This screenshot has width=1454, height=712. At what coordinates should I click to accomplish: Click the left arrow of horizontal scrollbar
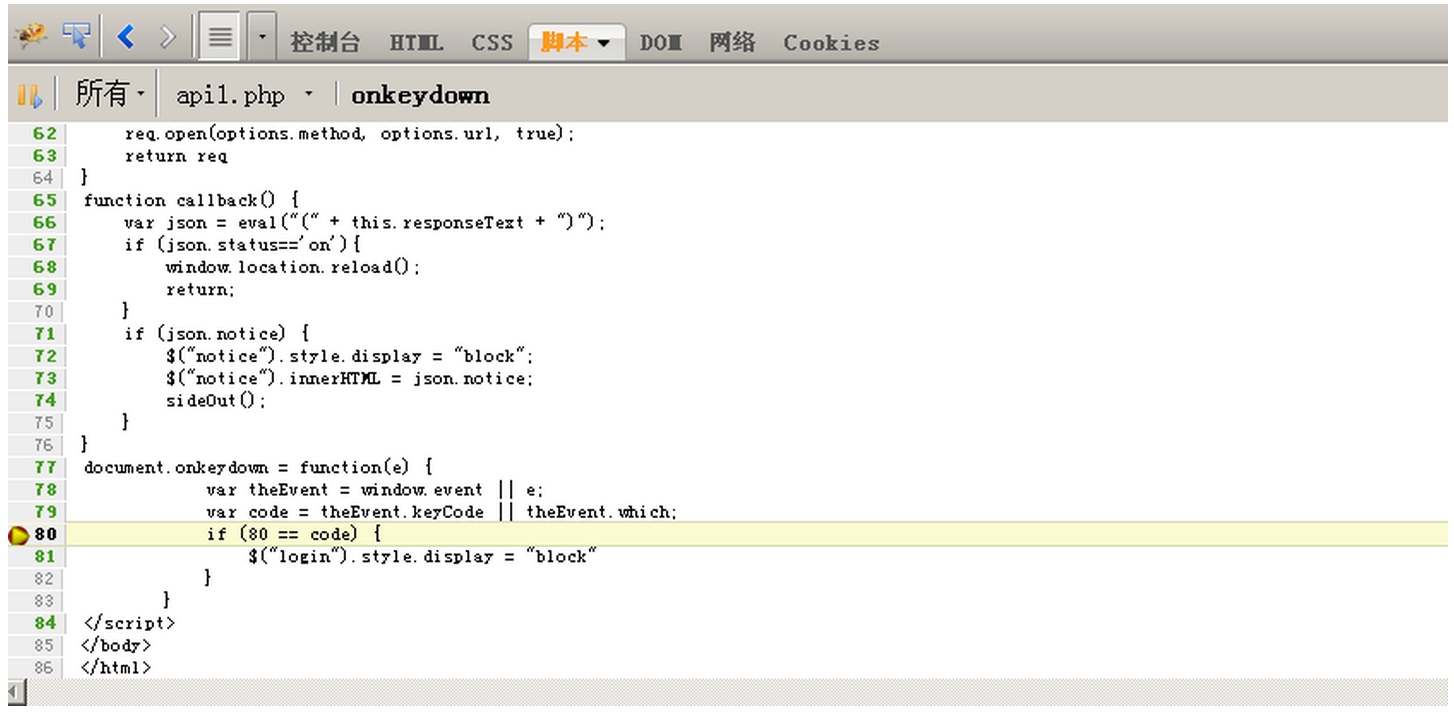click(x=15, y=692)
